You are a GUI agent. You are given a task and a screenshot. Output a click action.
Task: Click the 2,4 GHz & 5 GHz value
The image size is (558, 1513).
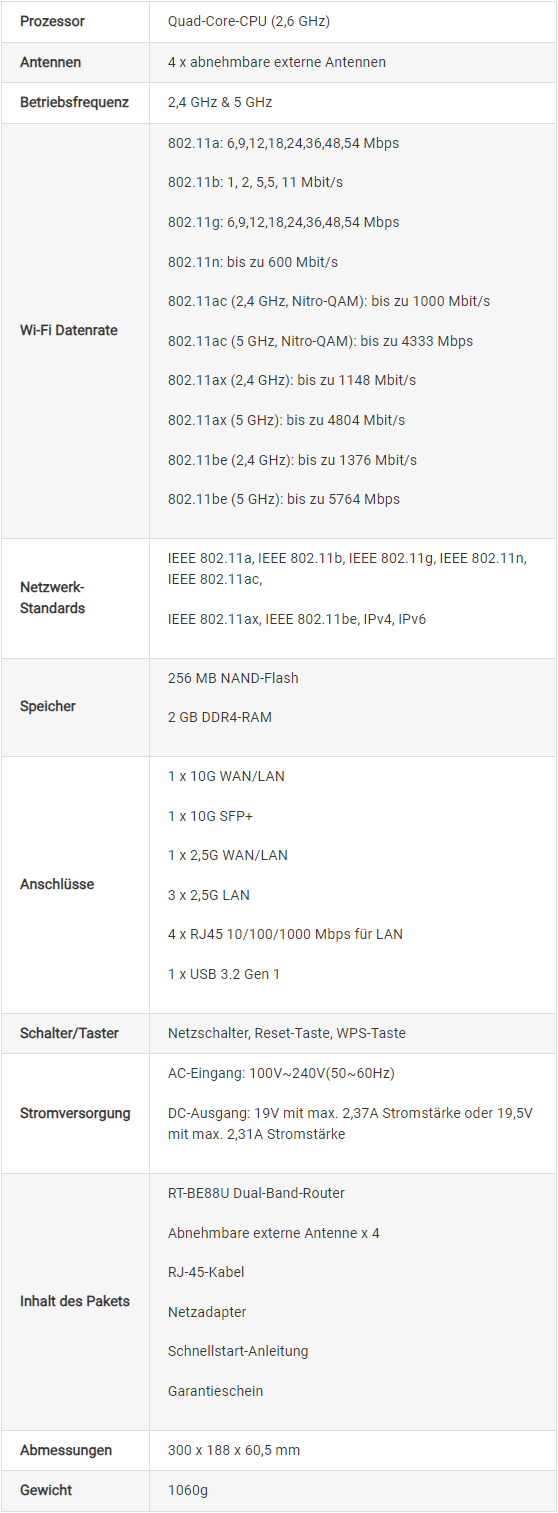[x=220, y=102]
